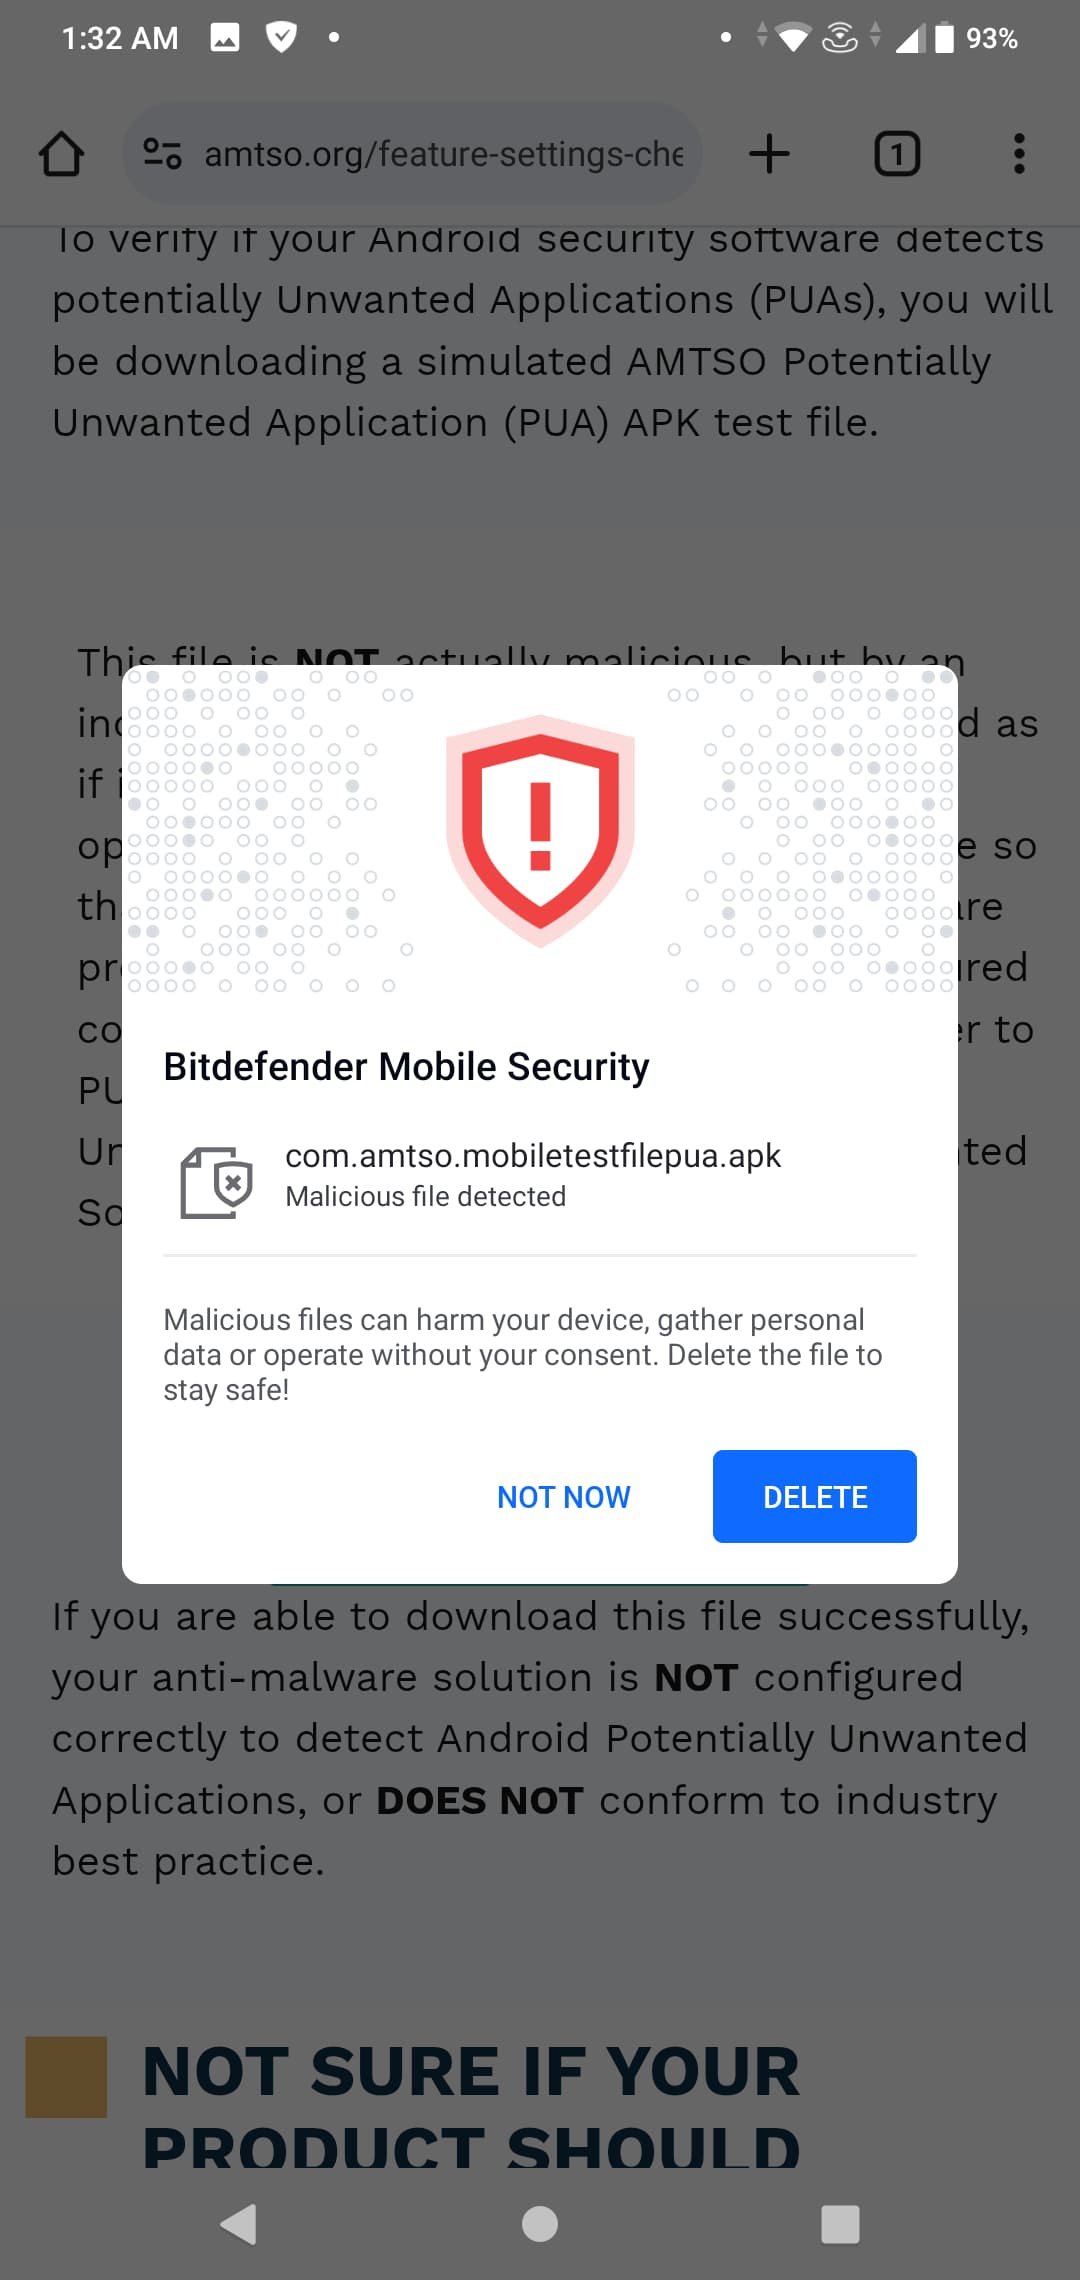Tap the shield notification icon in status bar
The height and width of the screenshot is (2280, 1080).
pos(281,38)
